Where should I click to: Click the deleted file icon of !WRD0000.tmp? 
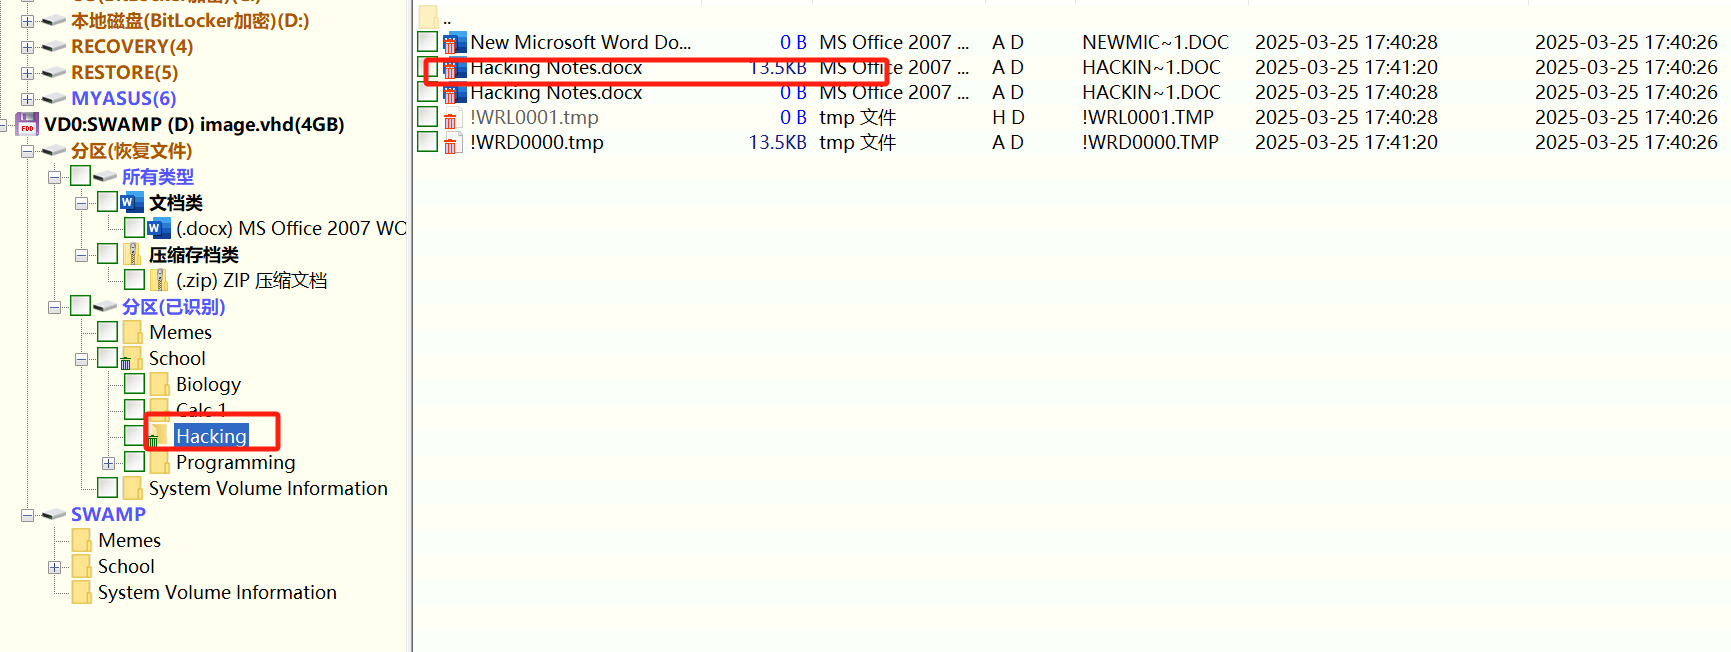click(x=452, y=143)
